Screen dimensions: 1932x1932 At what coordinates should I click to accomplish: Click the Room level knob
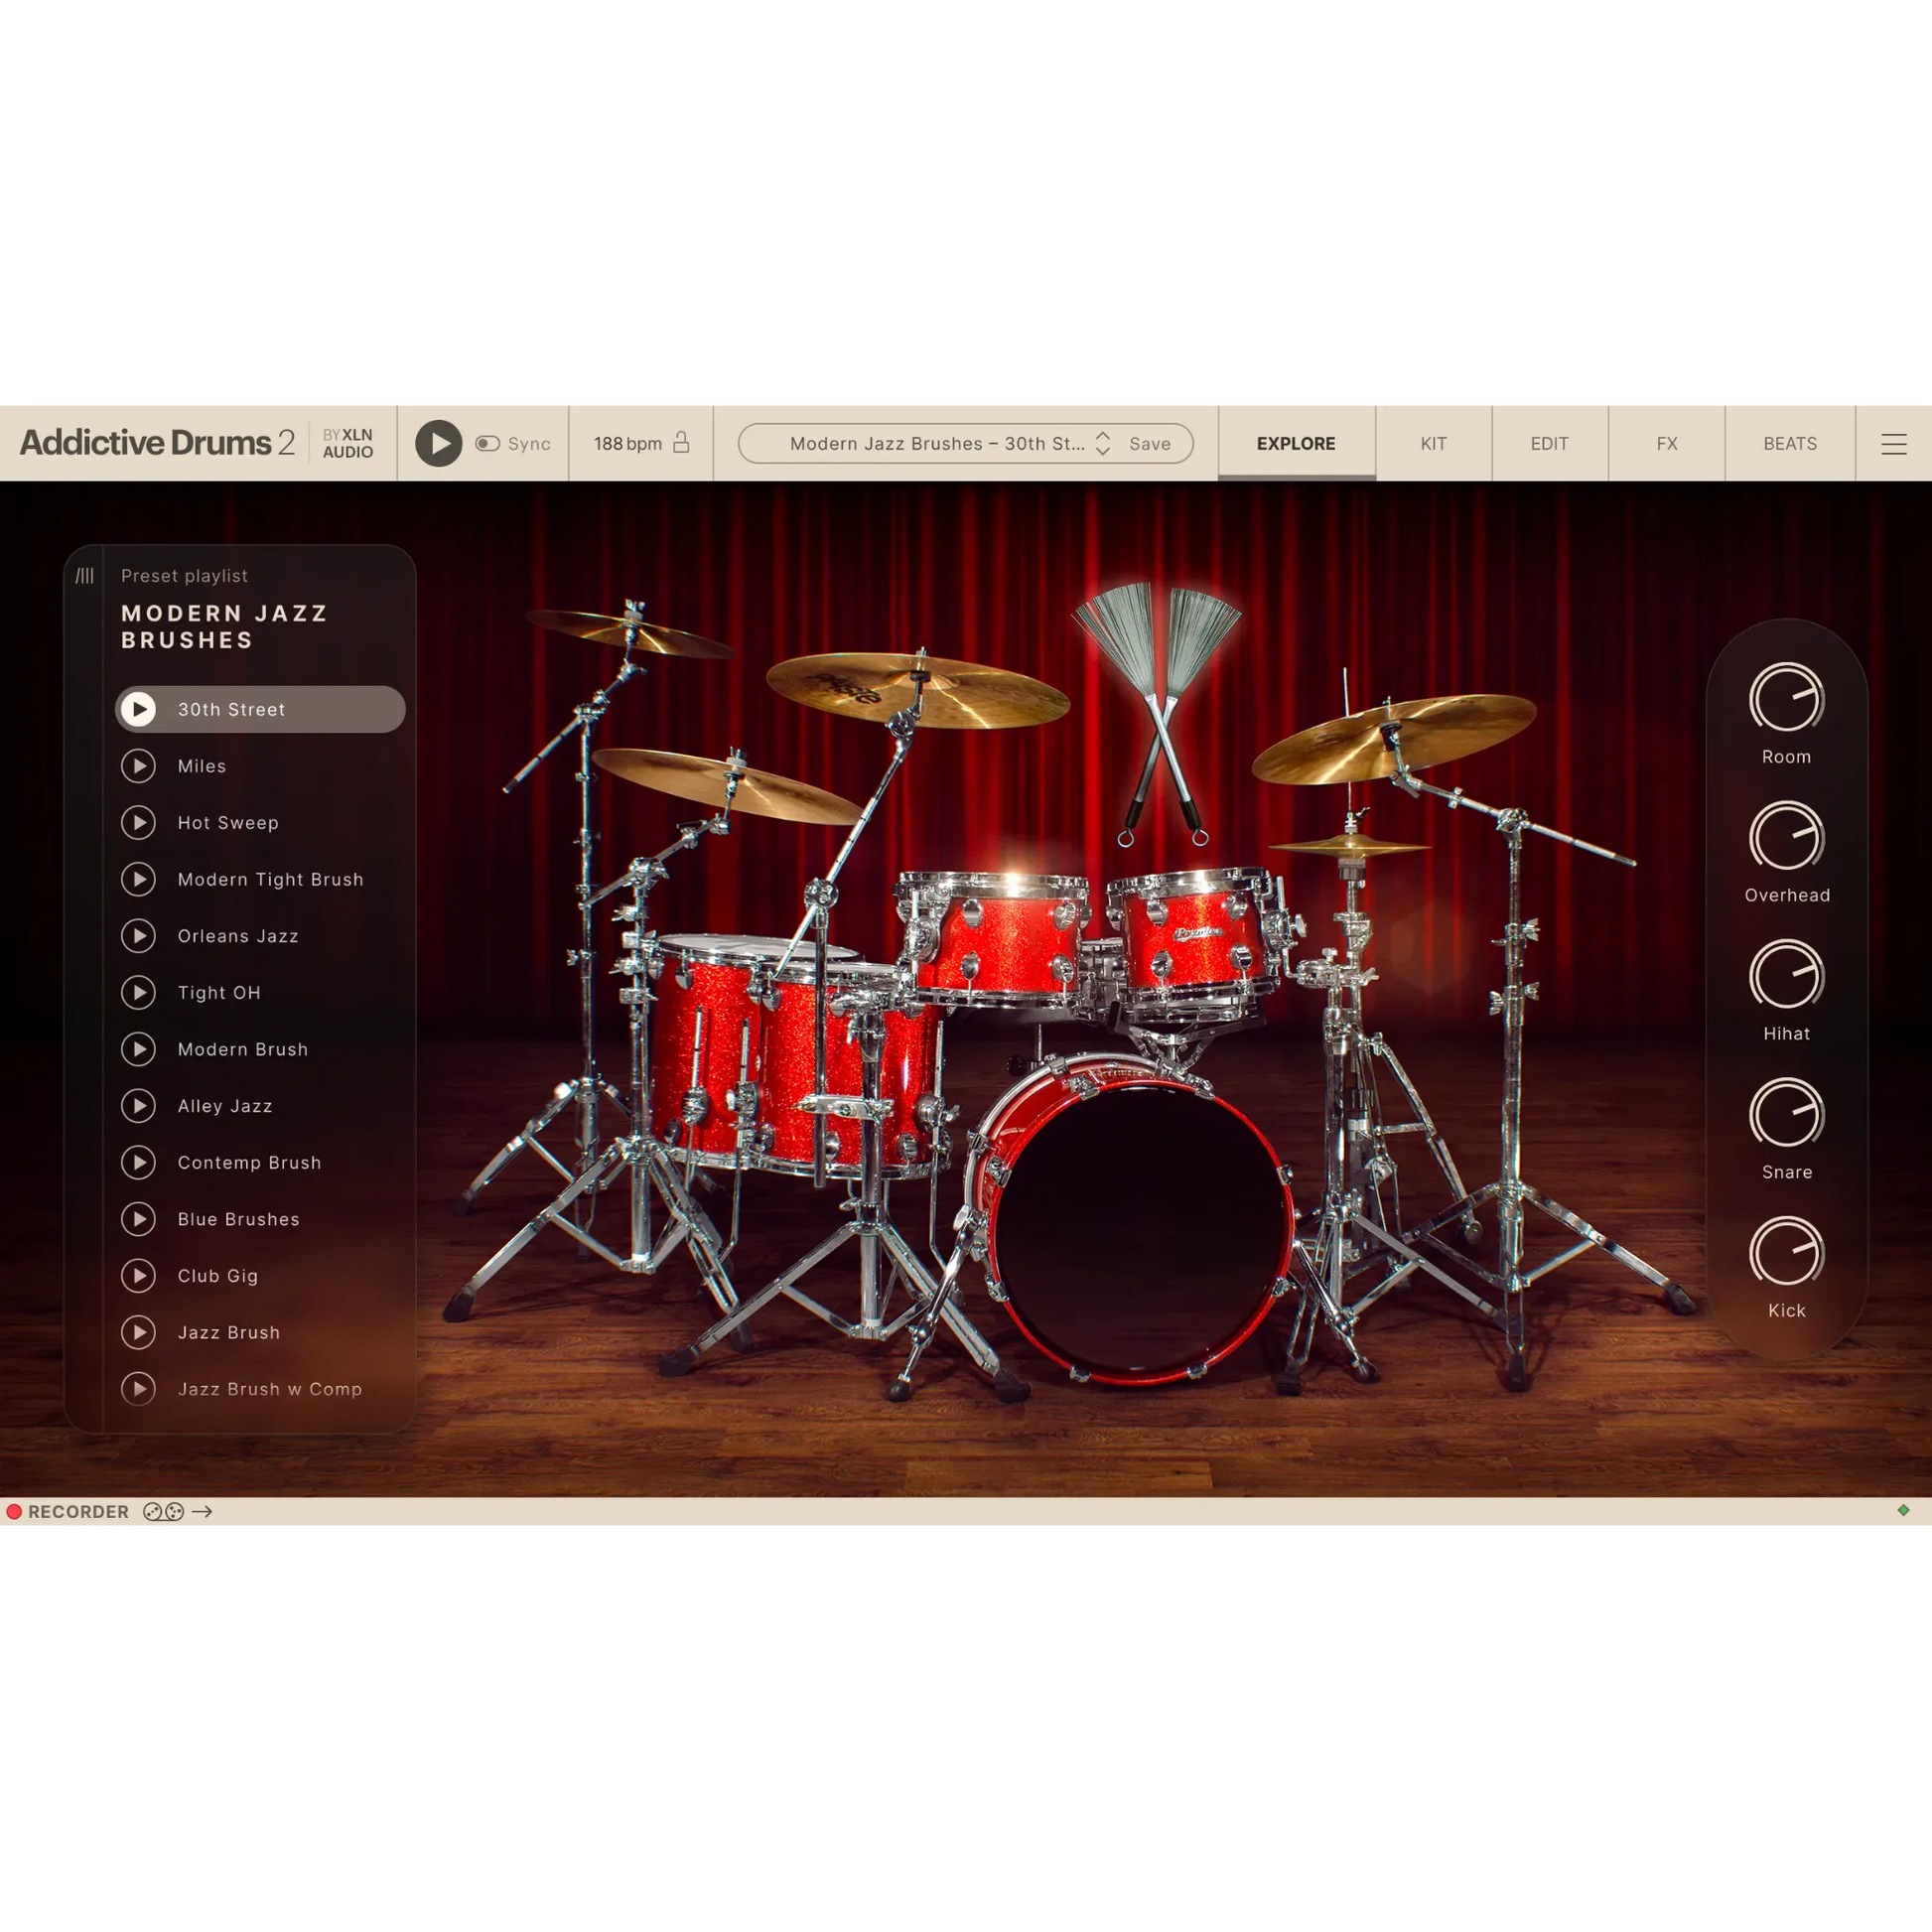pos(1786,699)
